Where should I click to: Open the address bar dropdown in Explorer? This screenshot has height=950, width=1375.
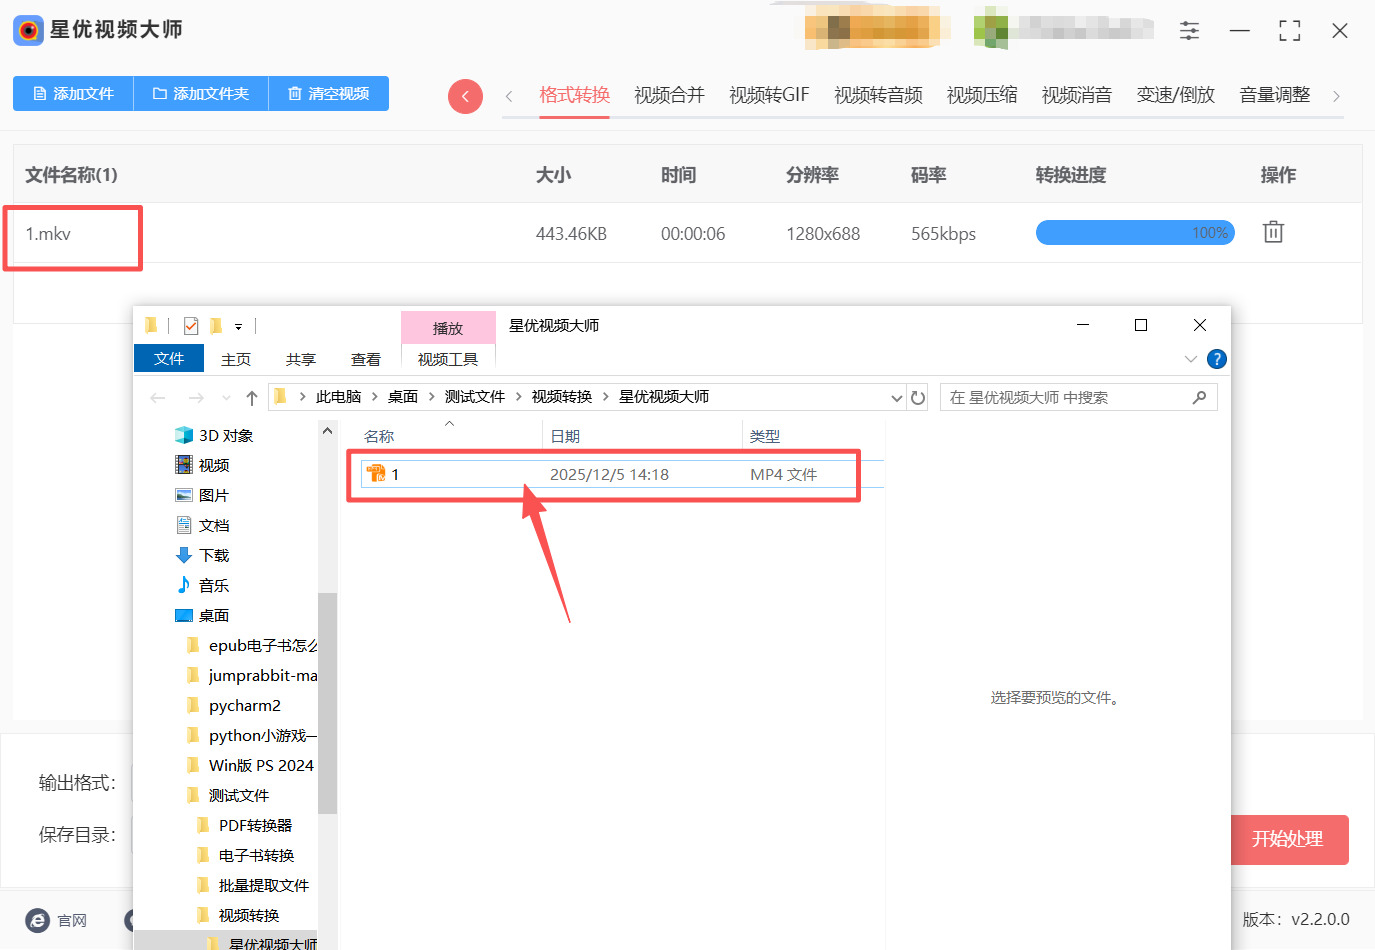897,397
